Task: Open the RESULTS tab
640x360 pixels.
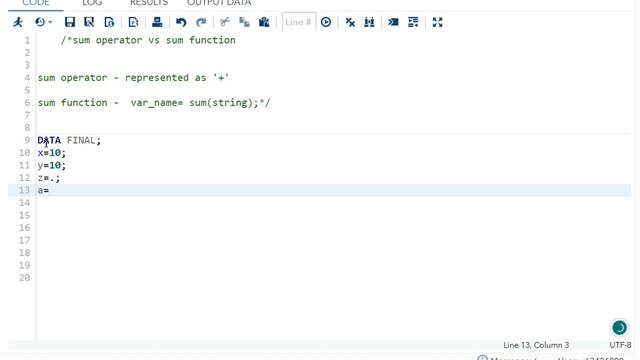Action: click(149, 3)
